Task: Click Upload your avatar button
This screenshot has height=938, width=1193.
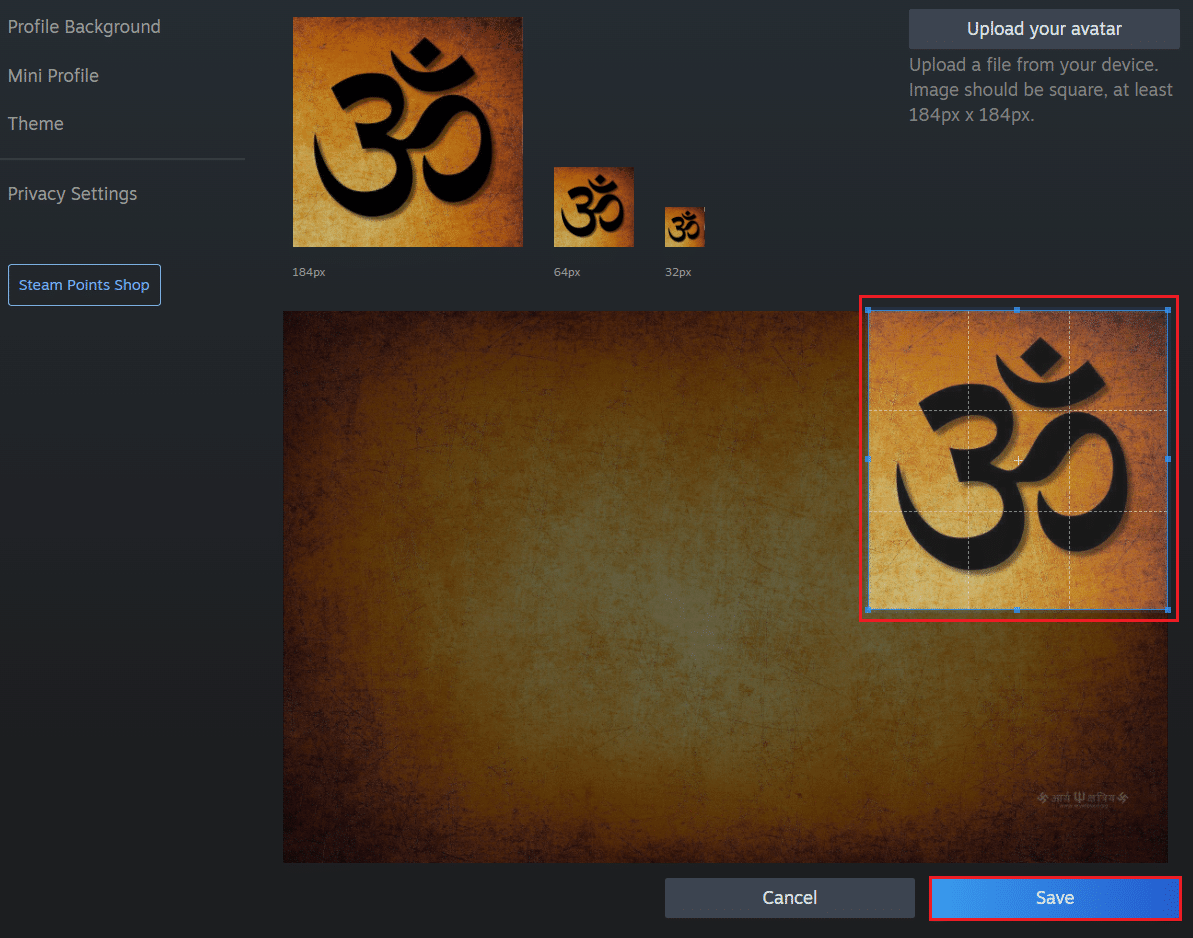Action: (1044, 29)
